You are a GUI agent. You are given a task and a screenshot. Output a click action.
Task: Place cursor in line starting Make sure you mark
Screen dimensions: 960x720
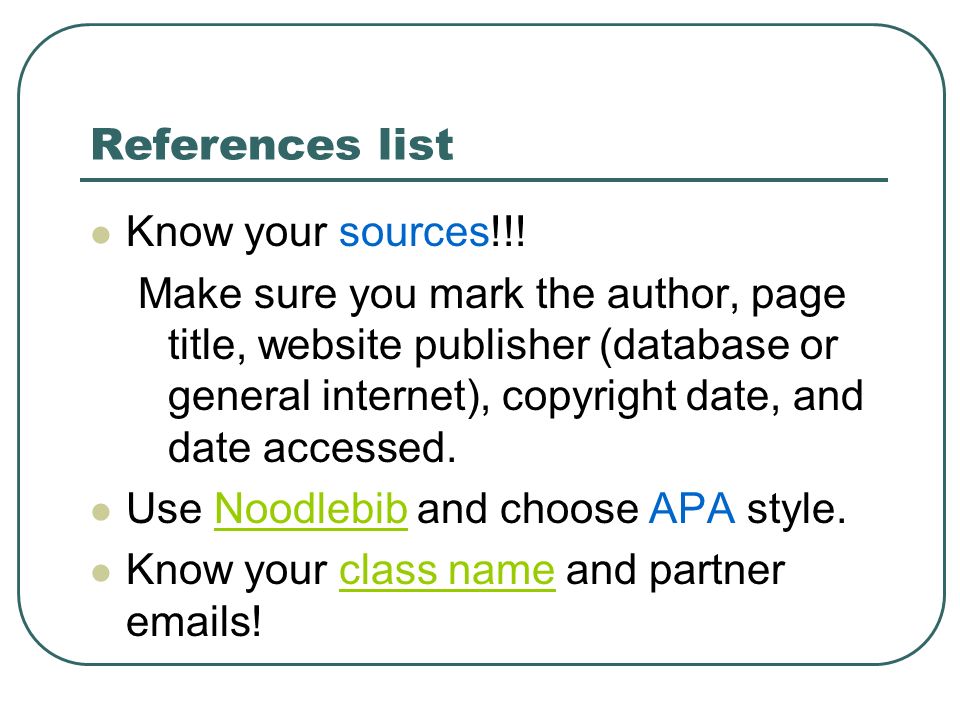pyautogui.click(x=492, y=294)
